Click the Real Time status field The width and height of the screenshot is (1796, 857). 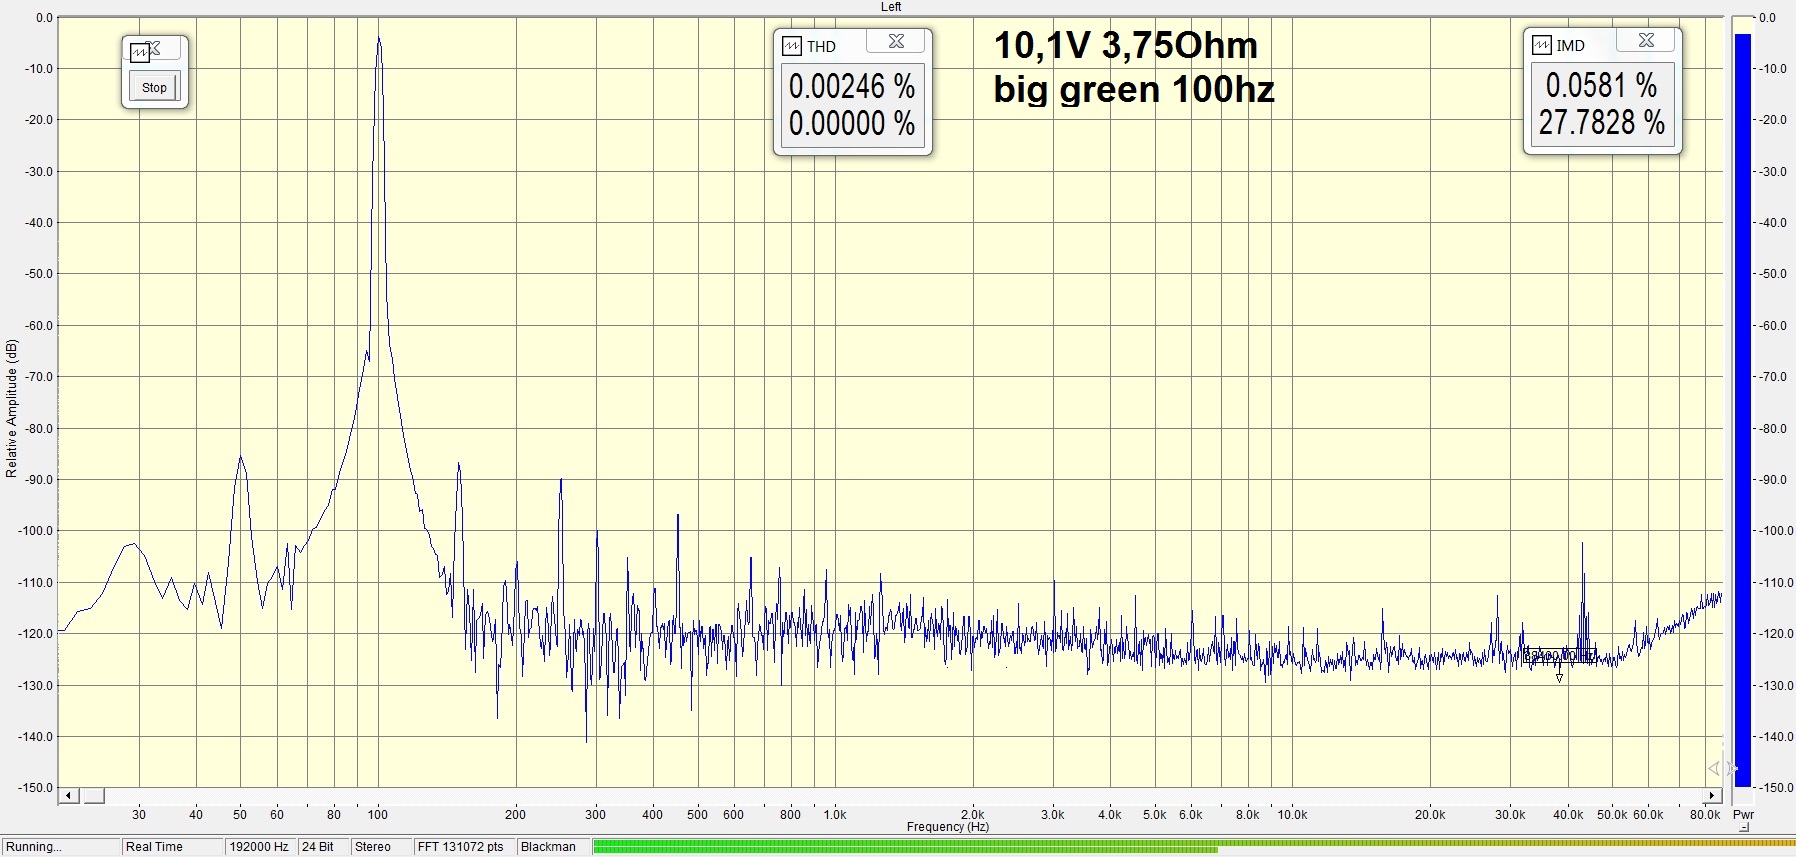tap(172, 847)
